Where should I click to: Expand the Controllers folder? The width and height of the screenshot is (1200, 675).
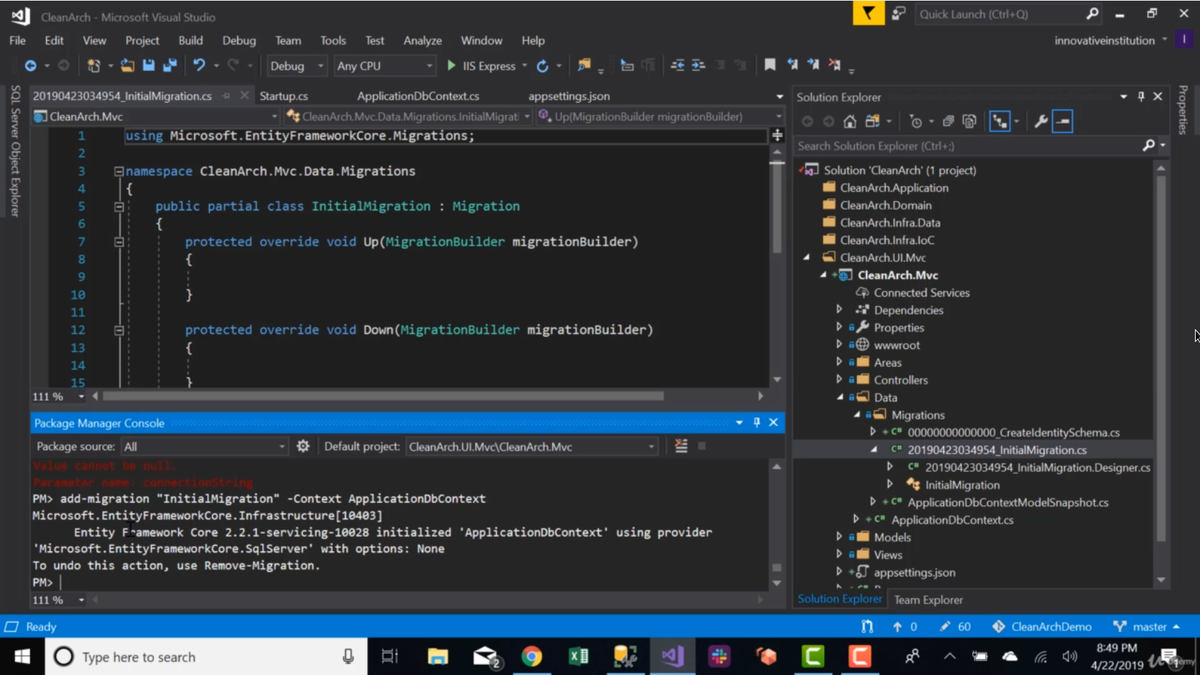839,380
